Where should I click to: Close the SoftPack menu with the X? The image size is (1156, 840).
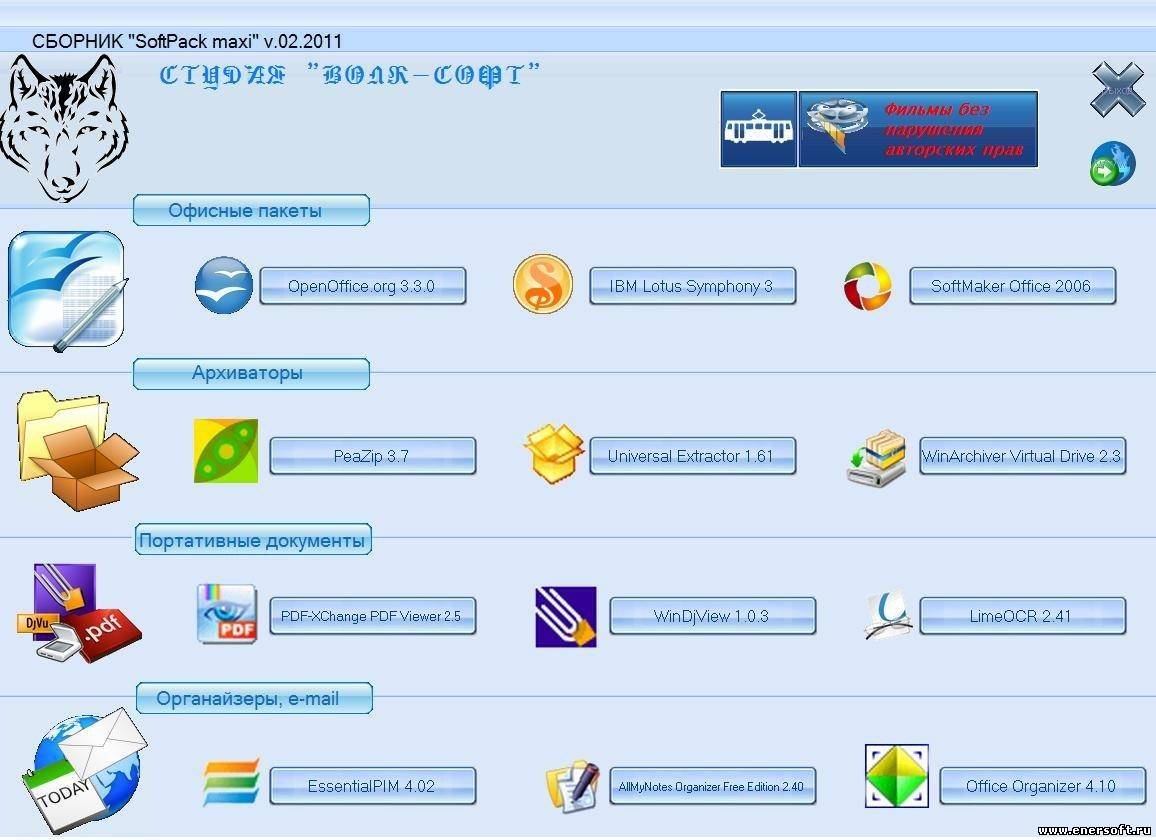(x=1118, y=90)
